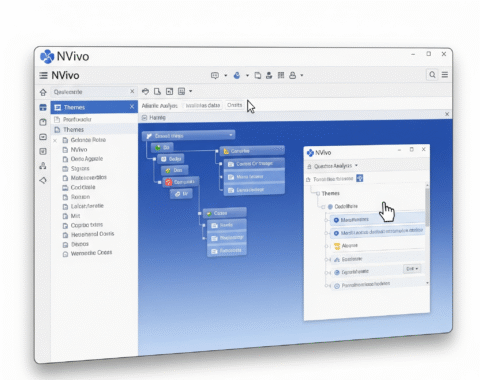This screenshot has width=480, height=380.
Task: Open the small dropdown button in Egorehwate row
Action: click(x=412, y=269)
